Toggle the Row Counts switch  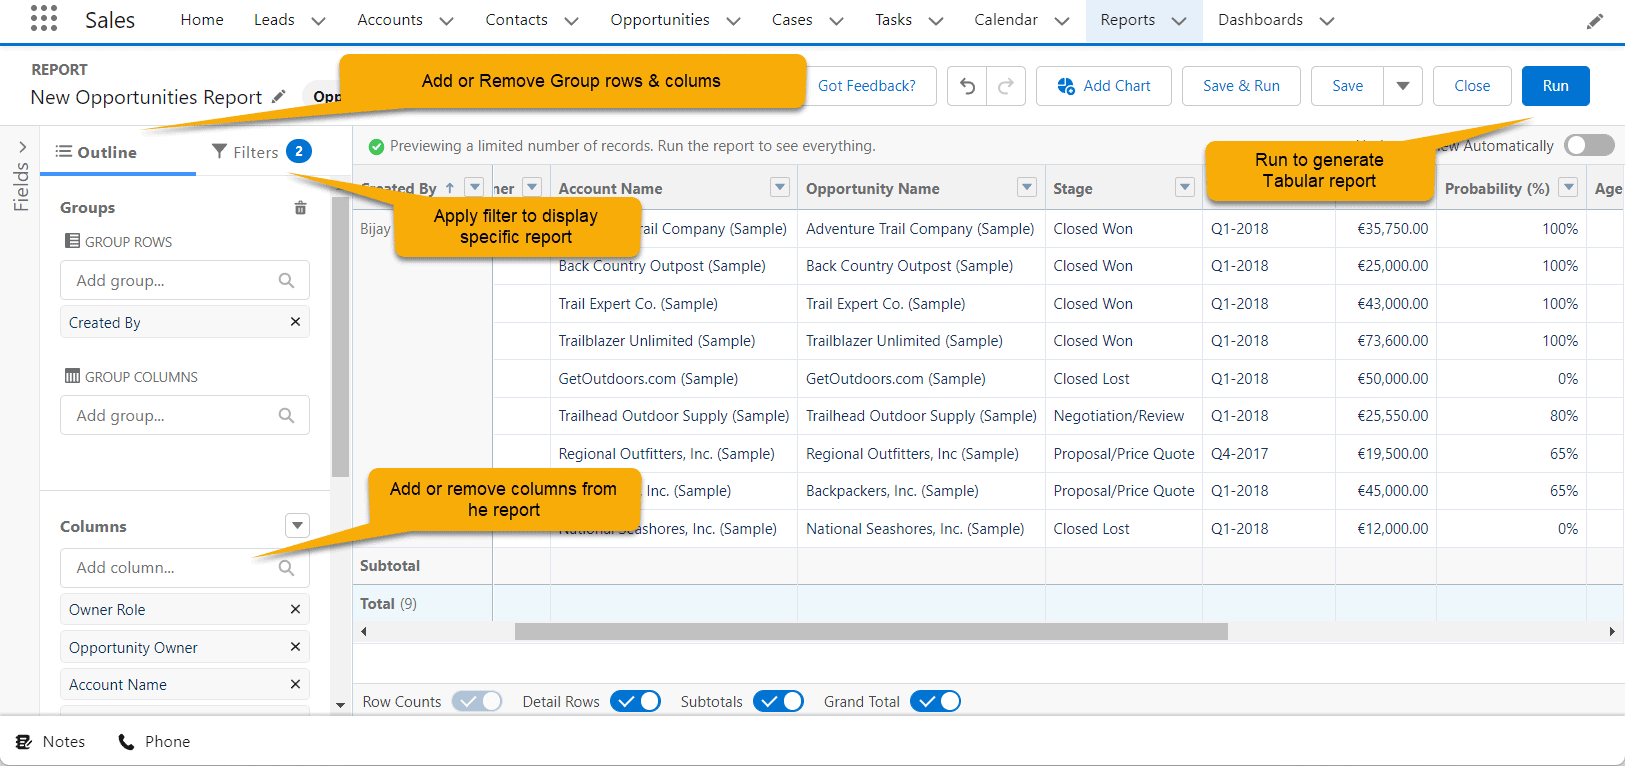[477, 701]
